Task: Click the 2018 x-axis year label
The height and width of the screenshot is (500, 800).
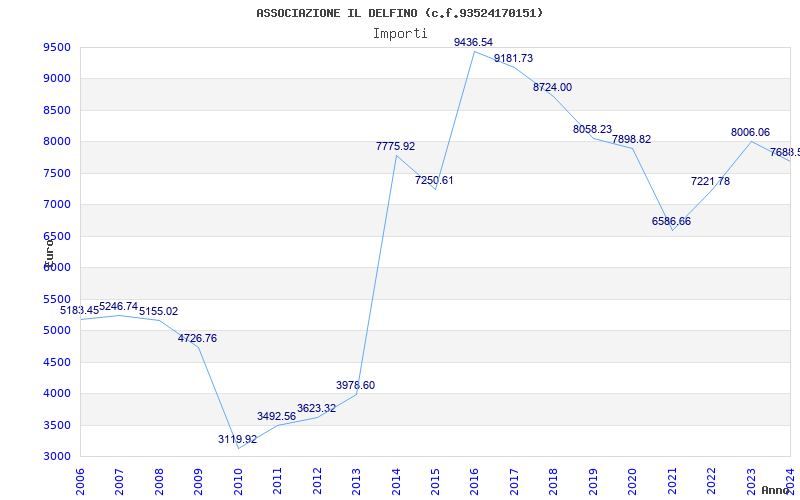Action: (554, 482)
